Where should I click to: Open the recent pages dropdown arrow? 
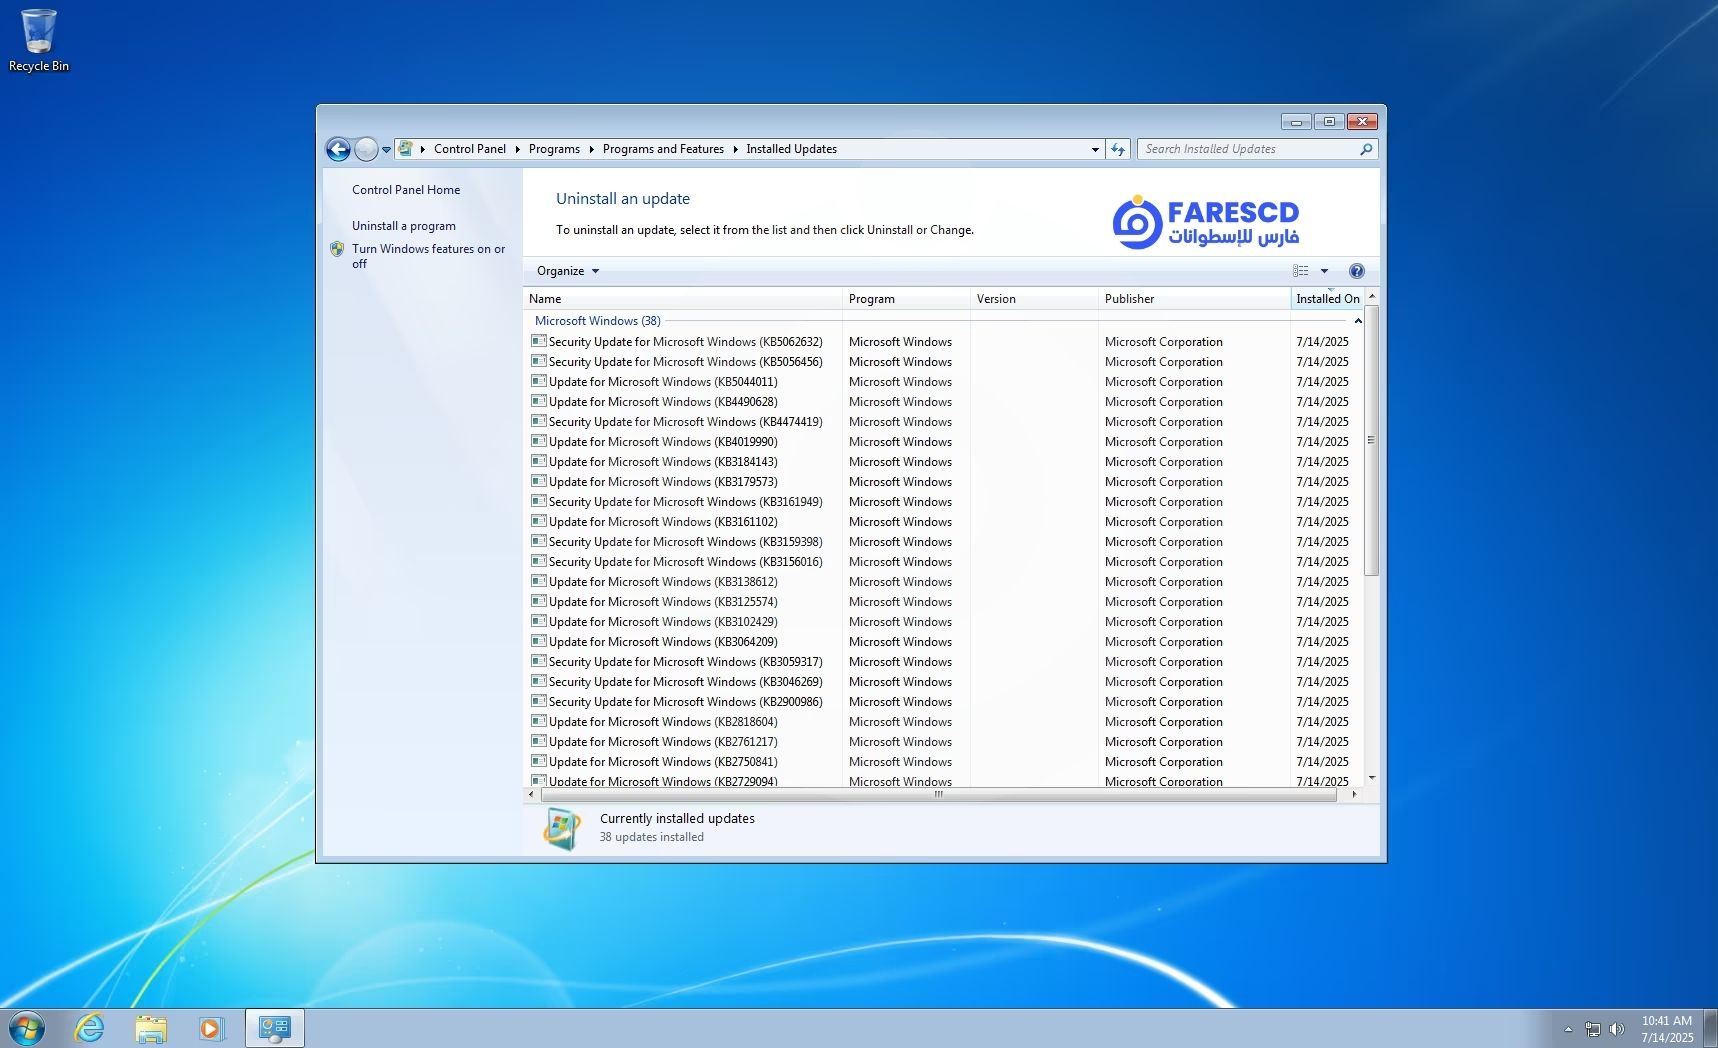(x=386, y=150)
